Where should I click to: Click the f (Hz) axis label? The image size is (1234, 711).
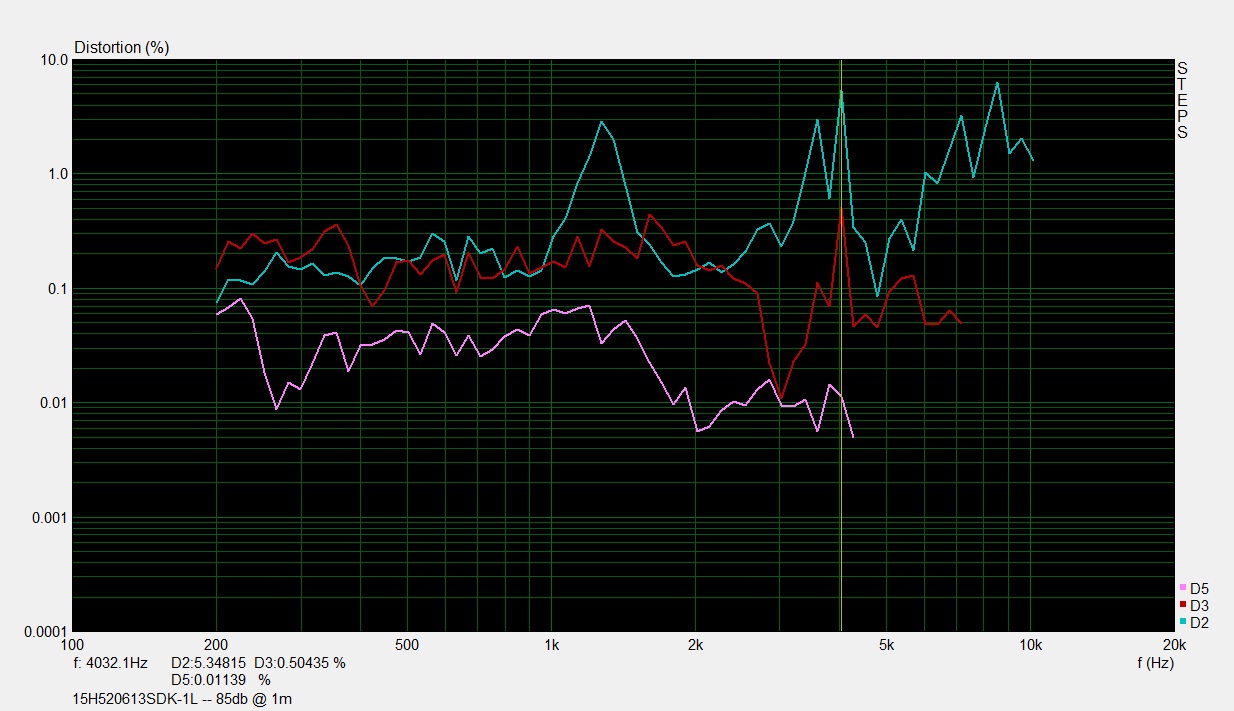[x=1155, y=662]
